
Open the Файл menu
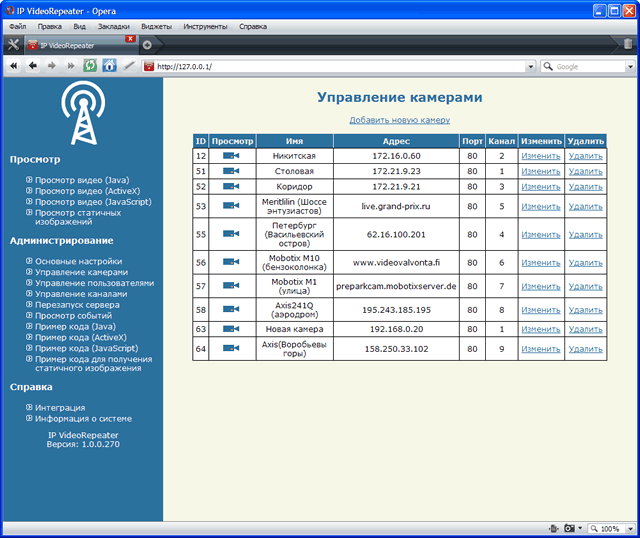point(18,27)
